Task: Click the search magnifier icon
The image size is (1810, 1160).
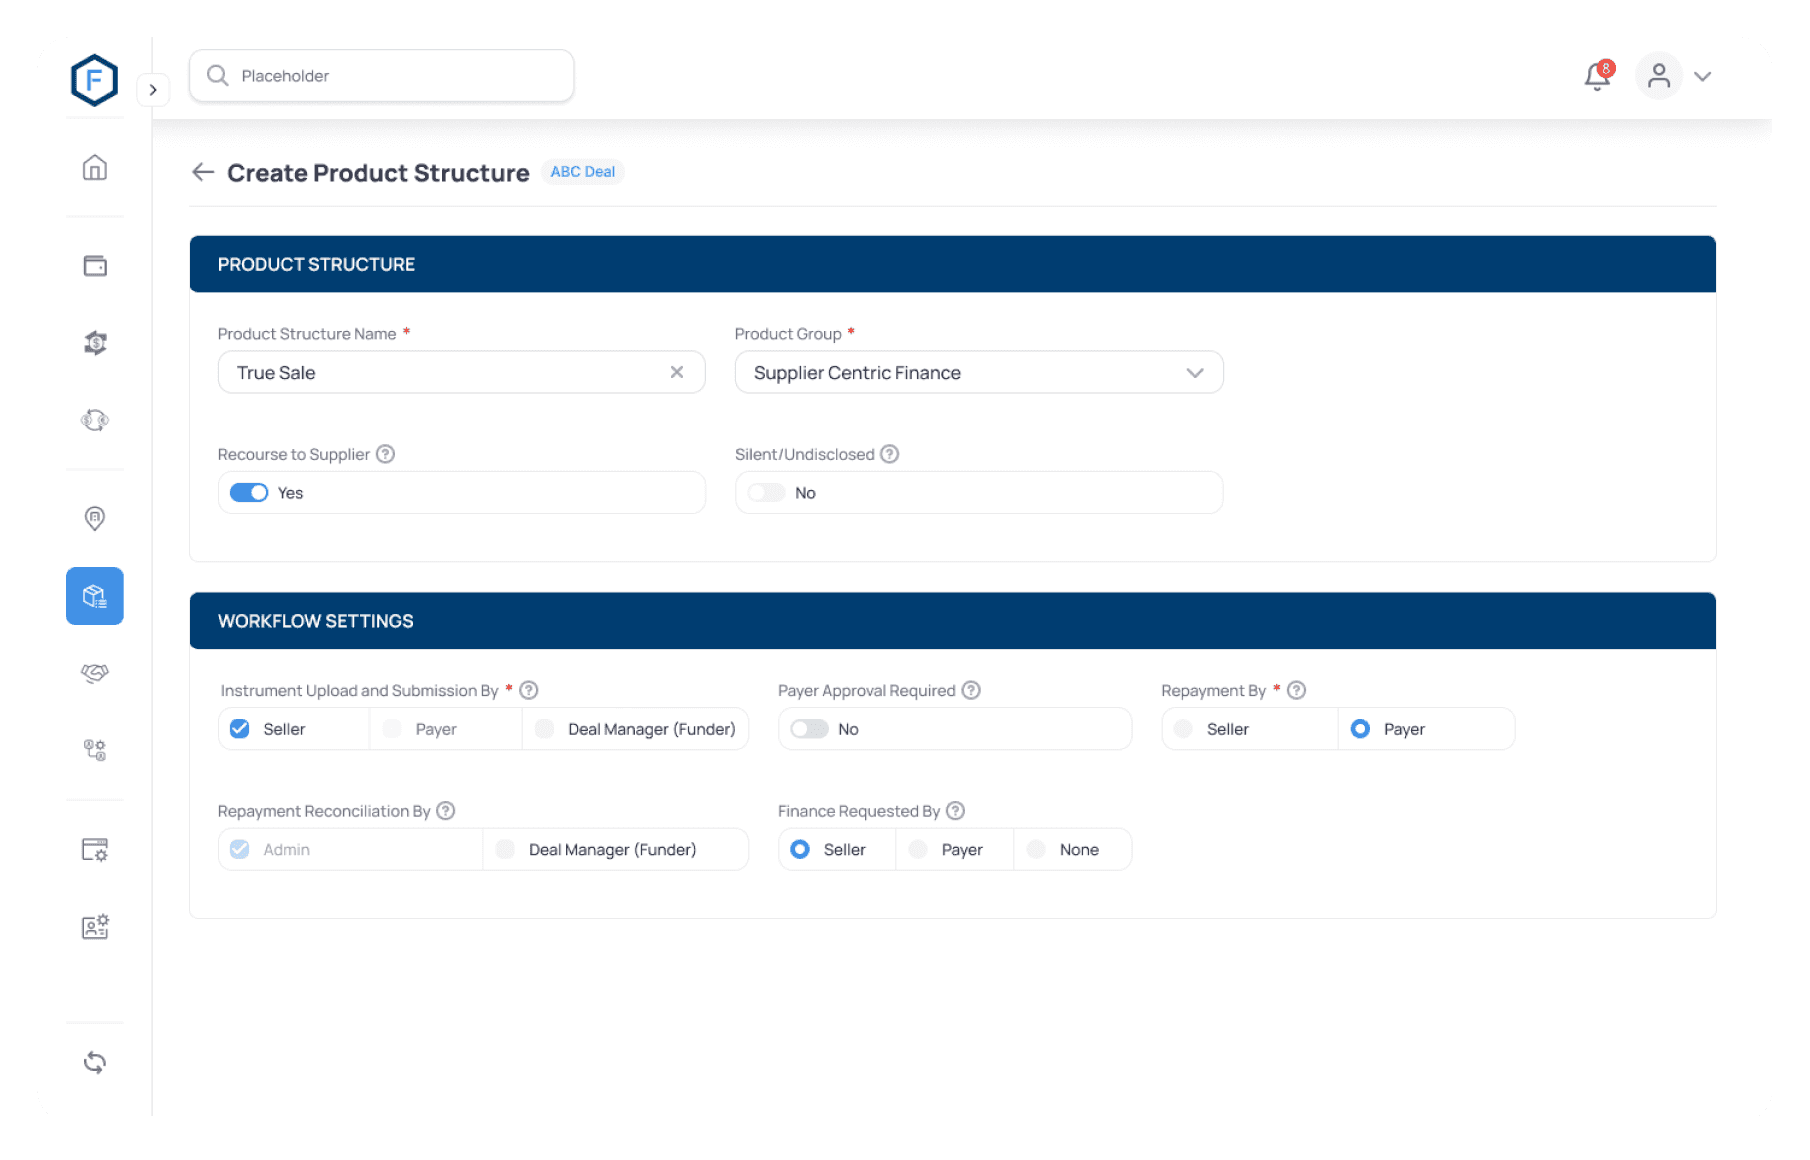Action: click(x=217, y=76)
